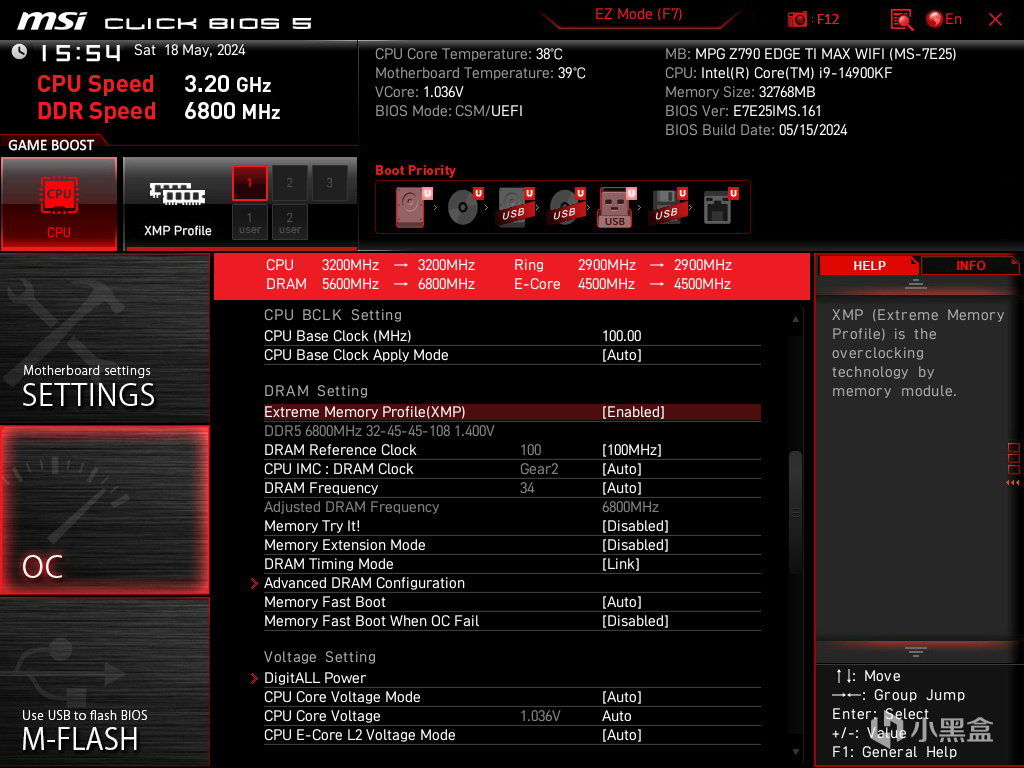Open Memory Fast Boot Auto dropdown
The width and height of the screenshot is (1024, 768).
(x=622, y=602)
